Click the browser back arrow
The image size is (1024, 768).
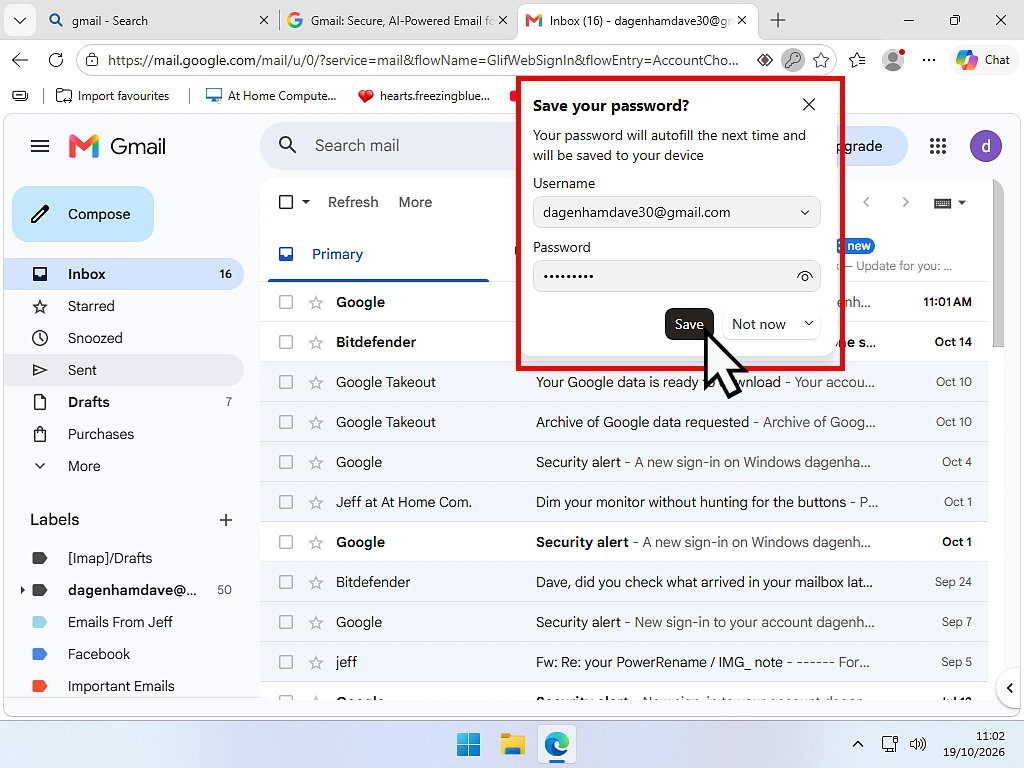click(20, 60)
